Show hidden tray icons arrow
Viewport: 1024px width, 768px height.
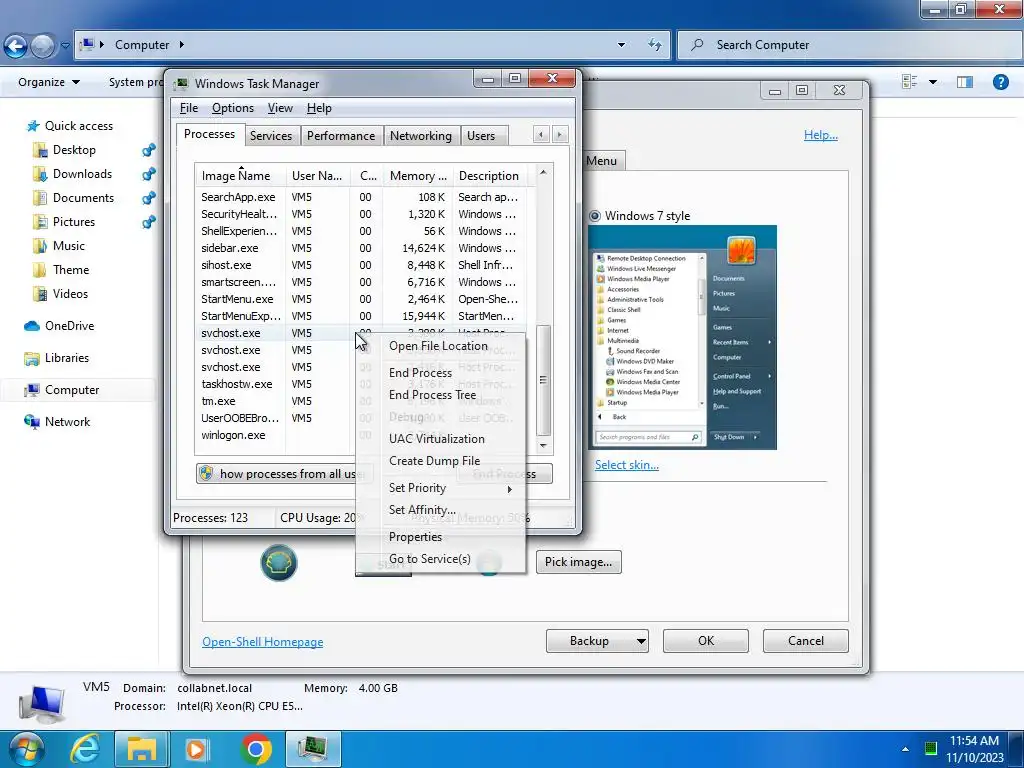905,750
